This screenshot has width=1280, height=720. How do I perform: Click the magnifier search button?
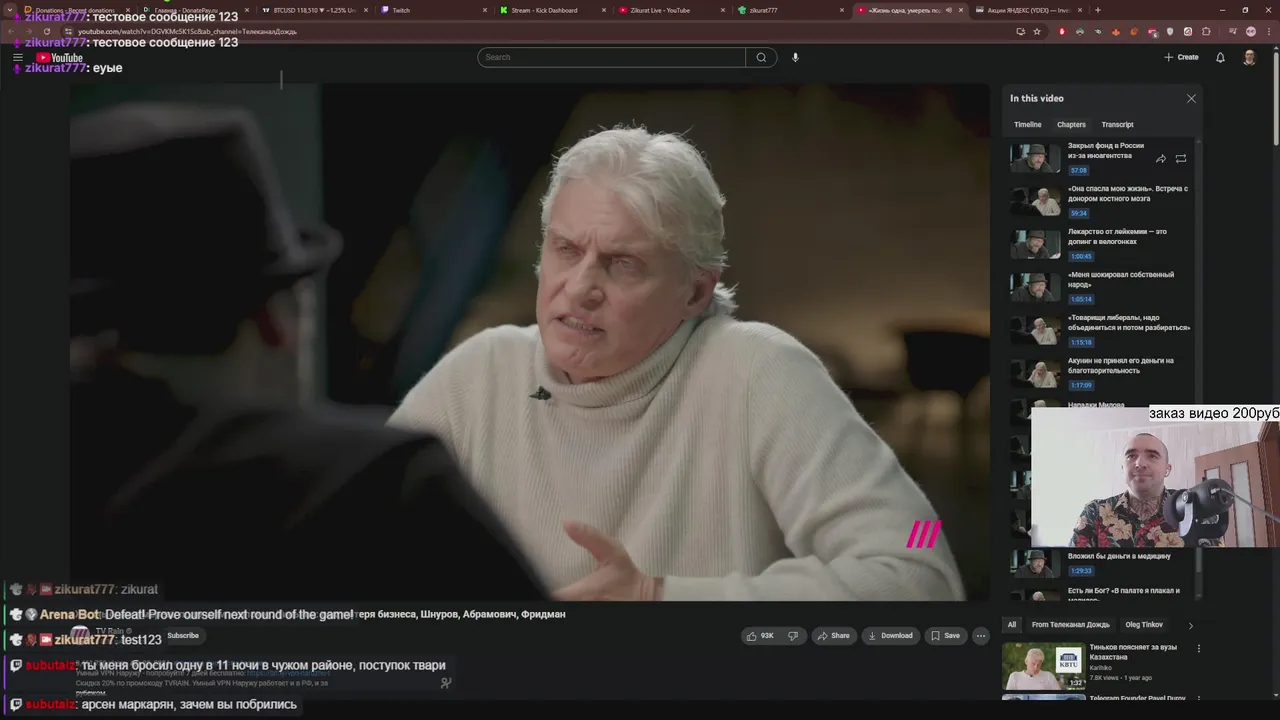[761, 57]
